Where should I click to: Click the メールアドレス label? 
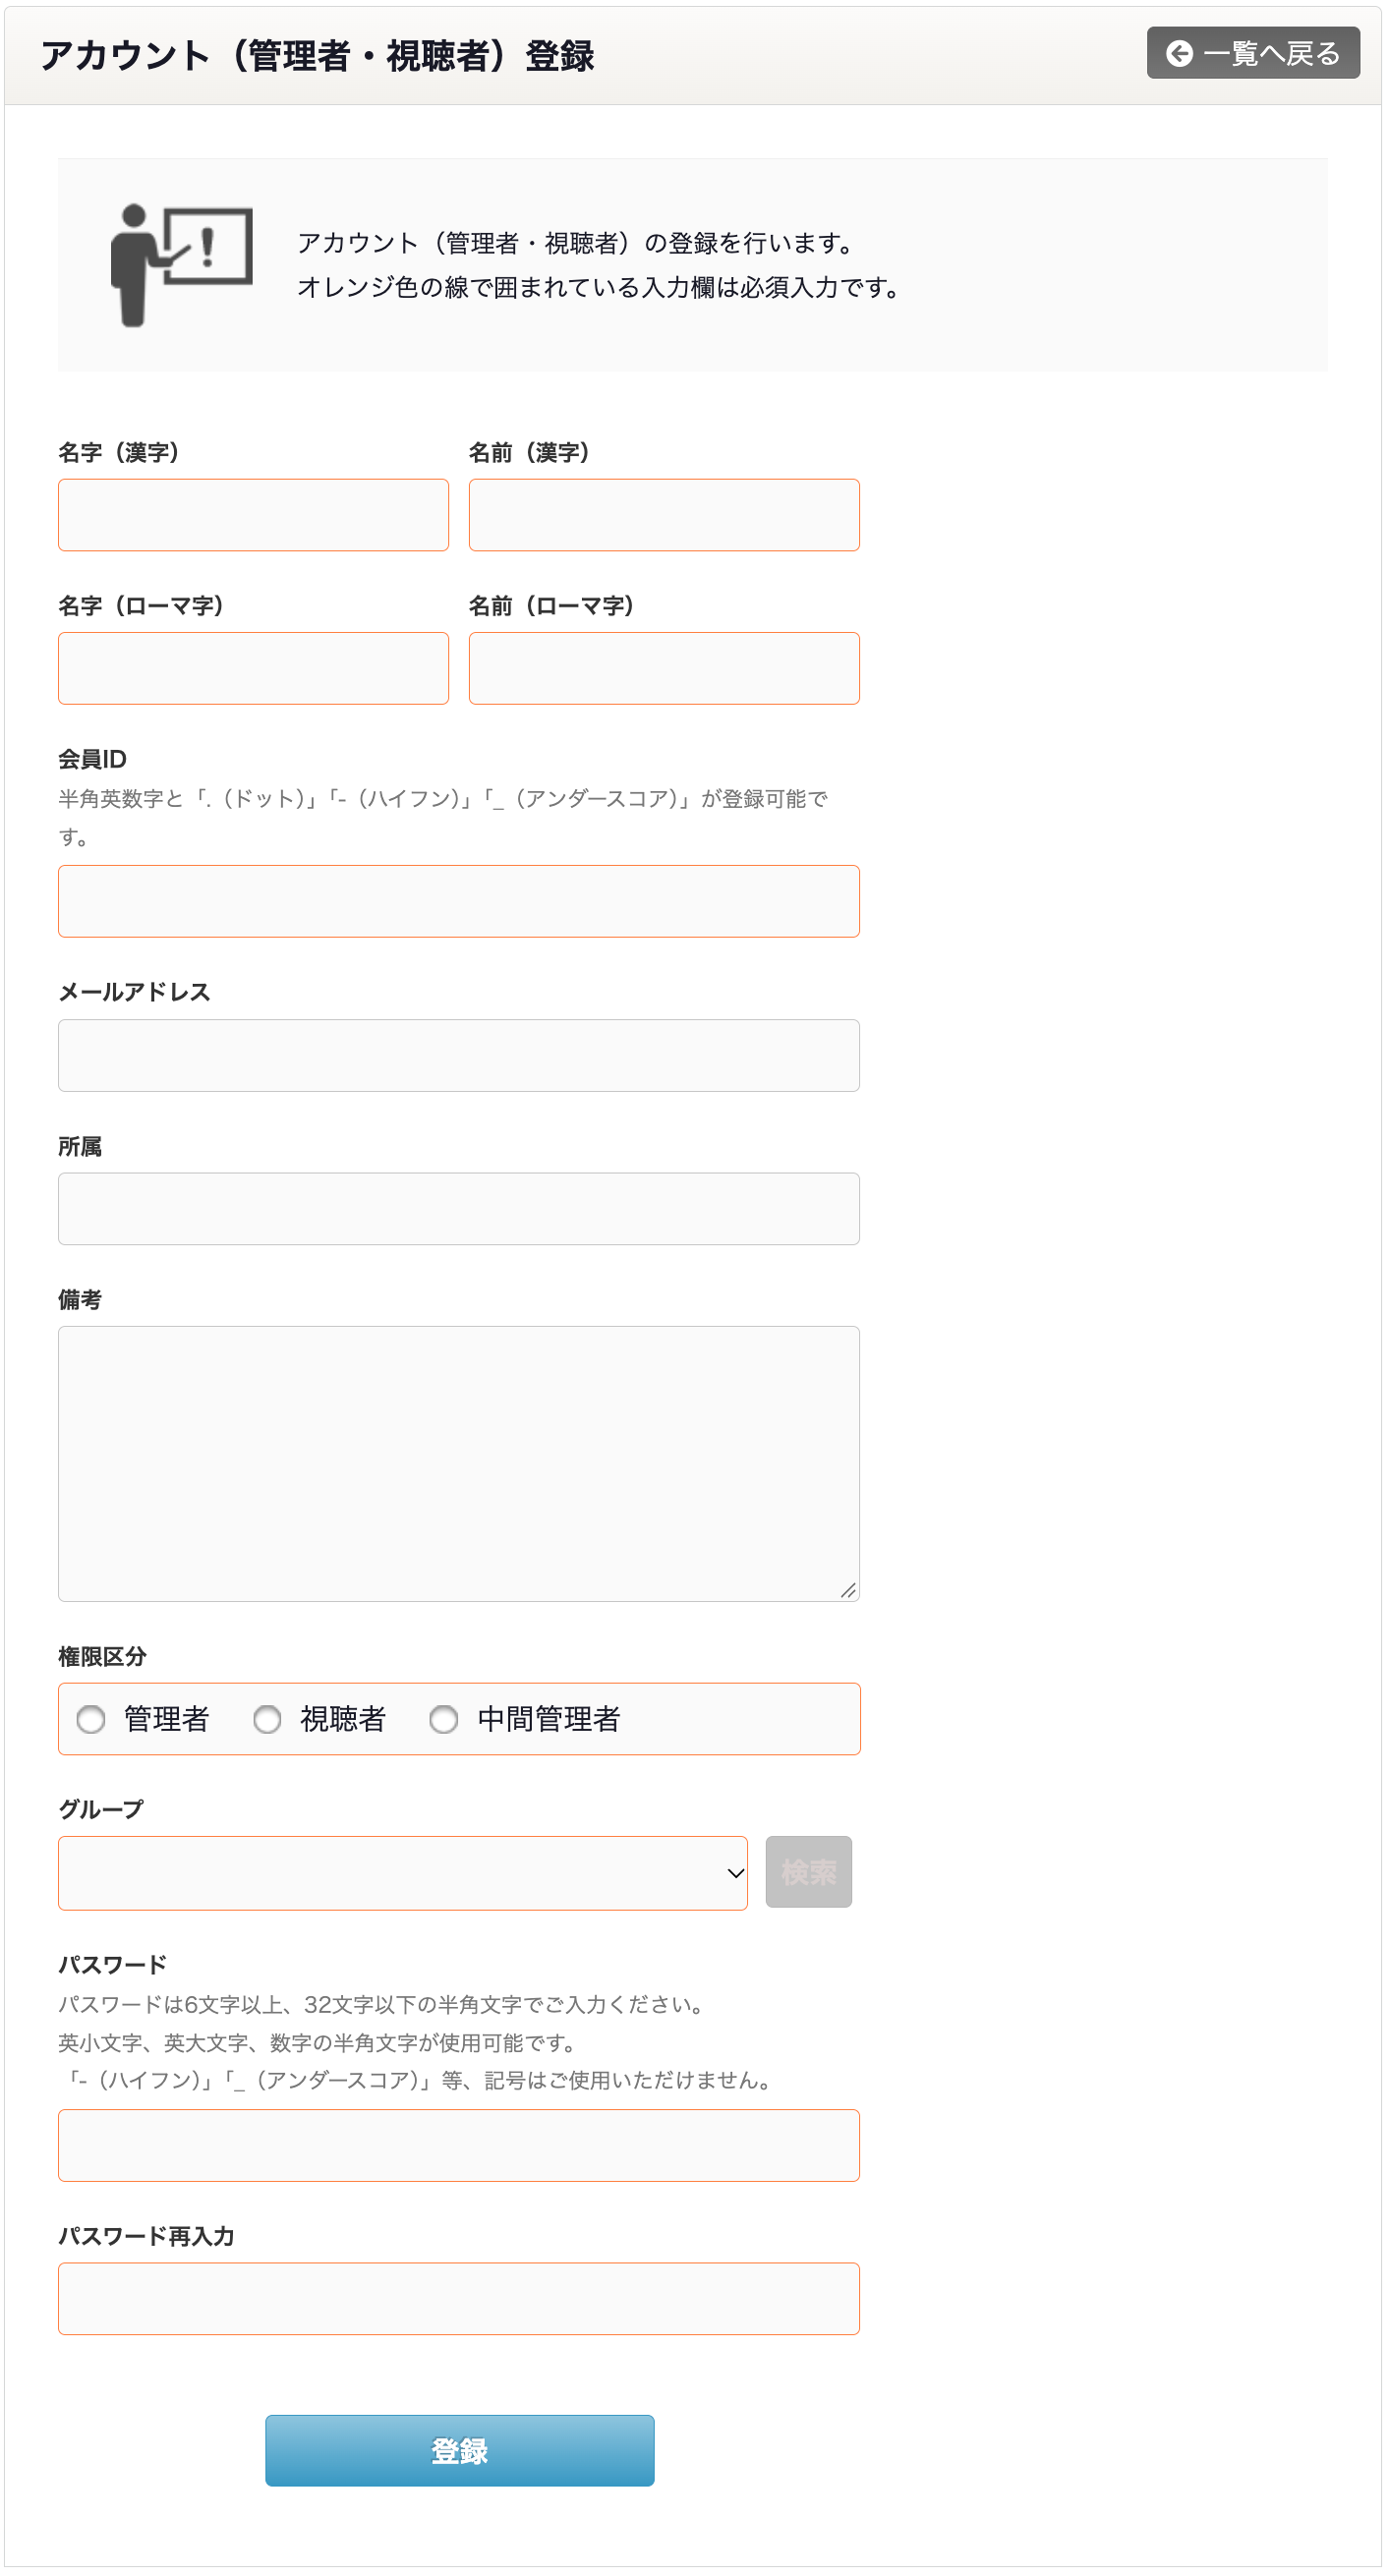135,992
